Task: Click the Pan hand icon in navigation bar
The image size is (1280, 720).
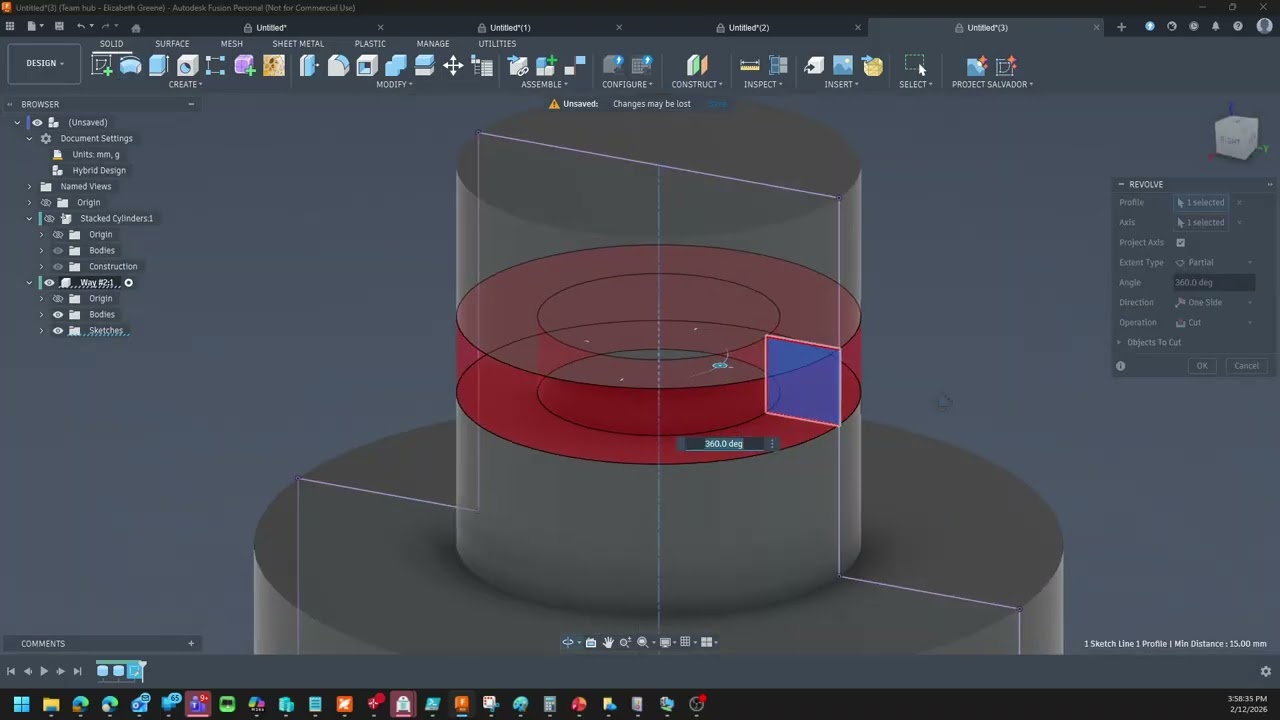Action: [607, 642]
